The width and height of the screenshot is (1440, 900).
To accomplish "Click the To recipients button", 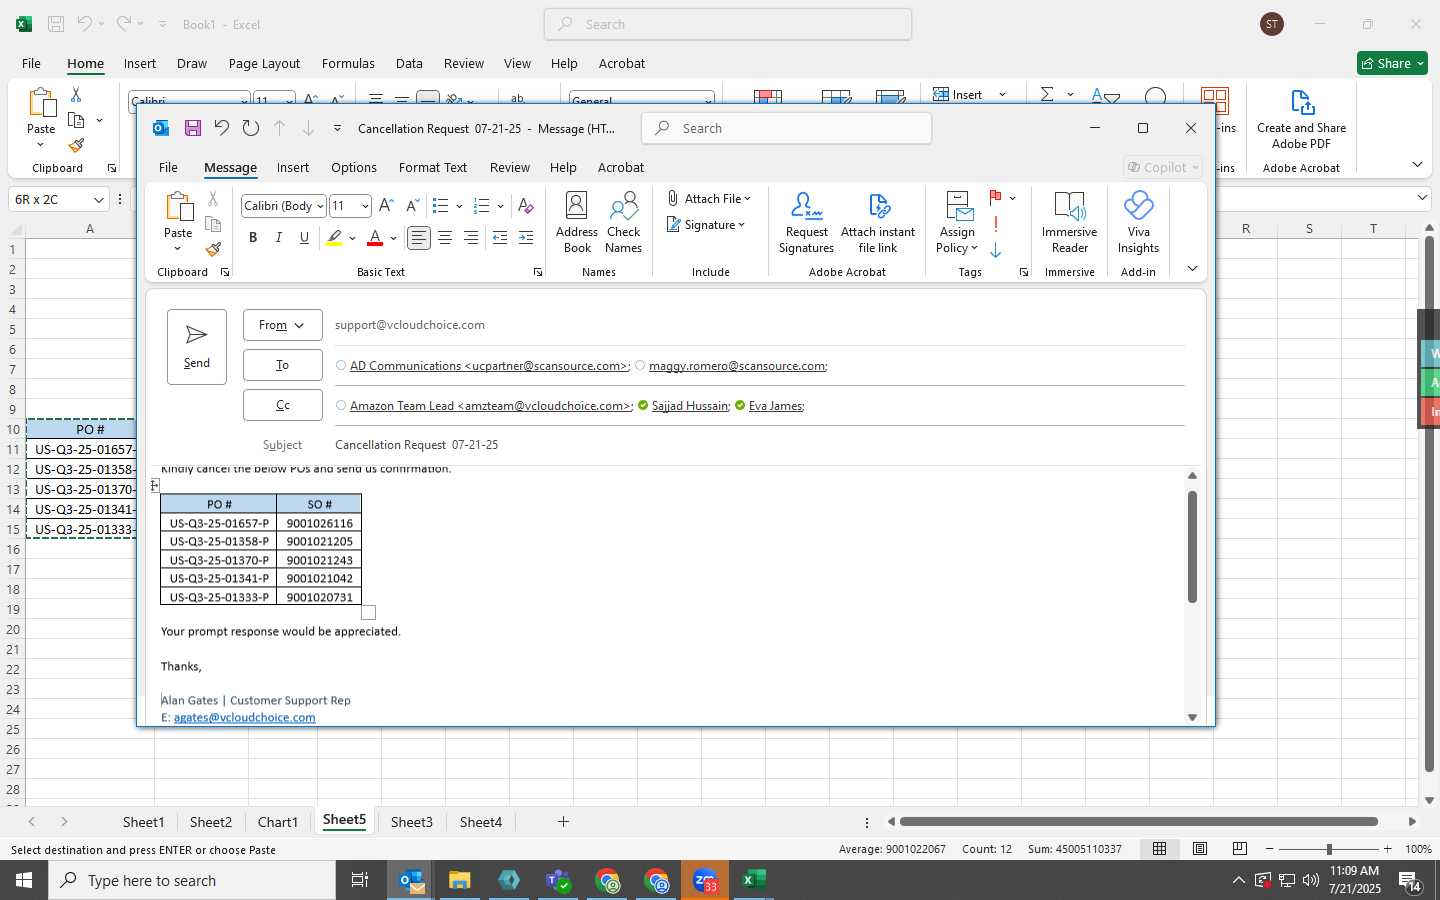I will coord(282,365).
